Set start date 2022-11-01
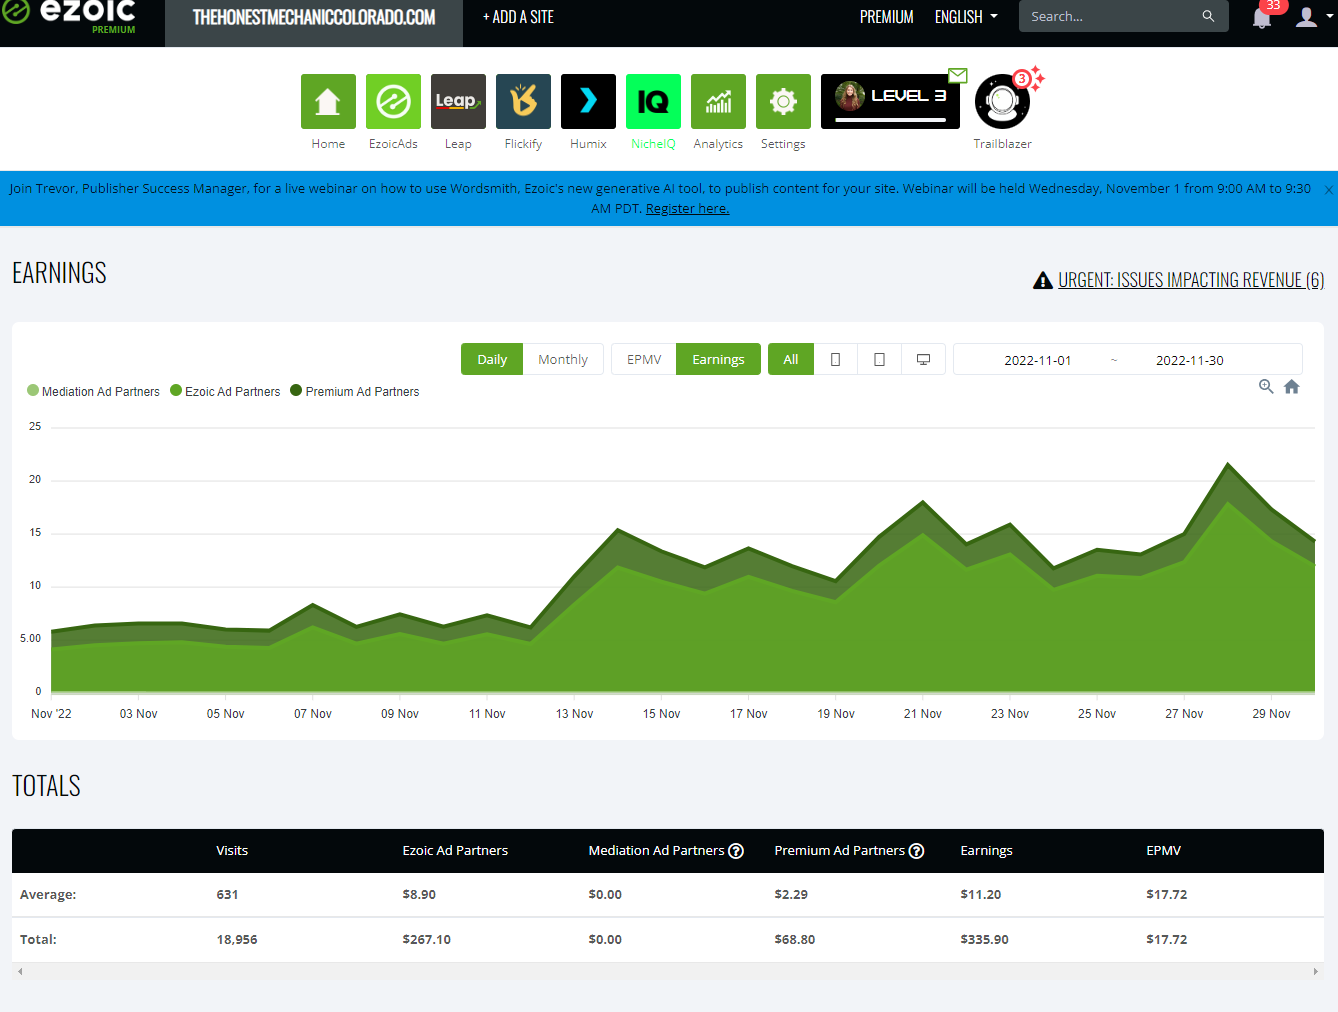Image resolution: width=1338 pixels, height=1012 pixels. (1037, 360)
